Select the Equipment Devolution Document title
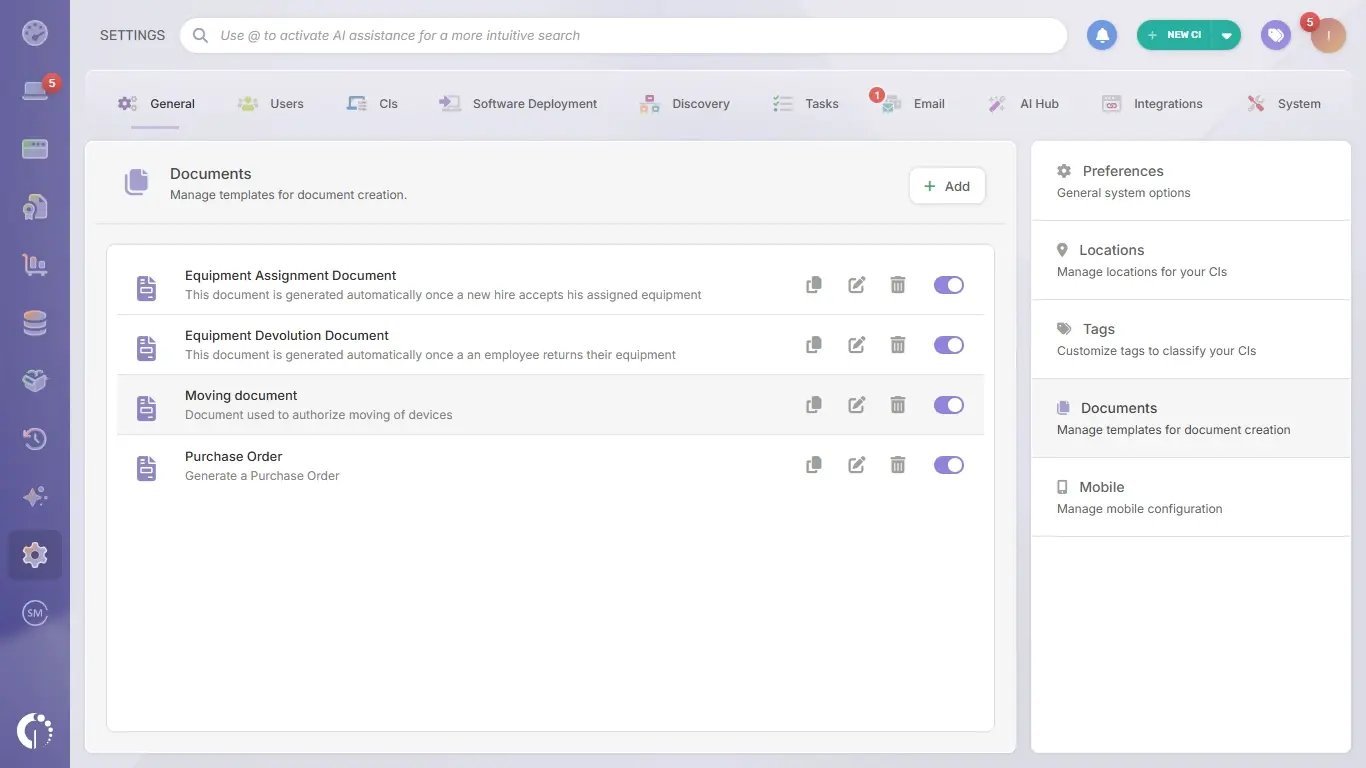Screen dimensions: 1366x768 coord(287,335)
